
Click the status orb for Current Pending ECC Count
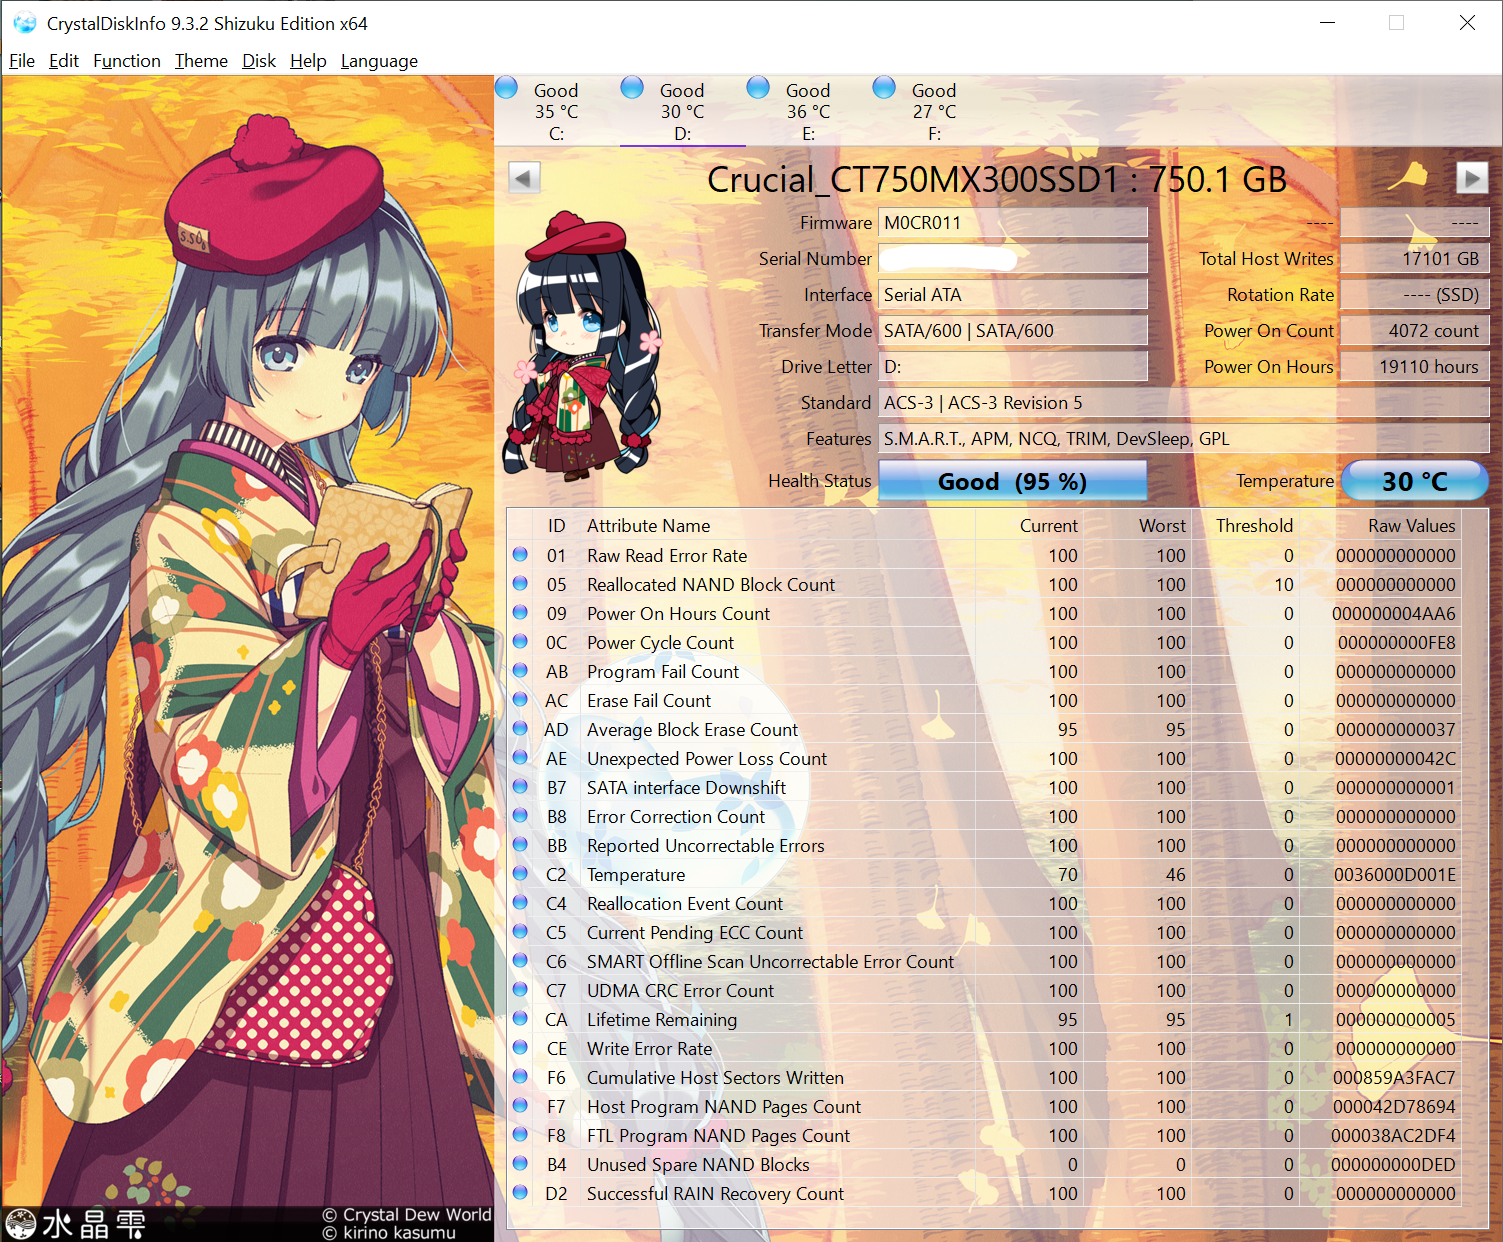click(x=520, y=931)
